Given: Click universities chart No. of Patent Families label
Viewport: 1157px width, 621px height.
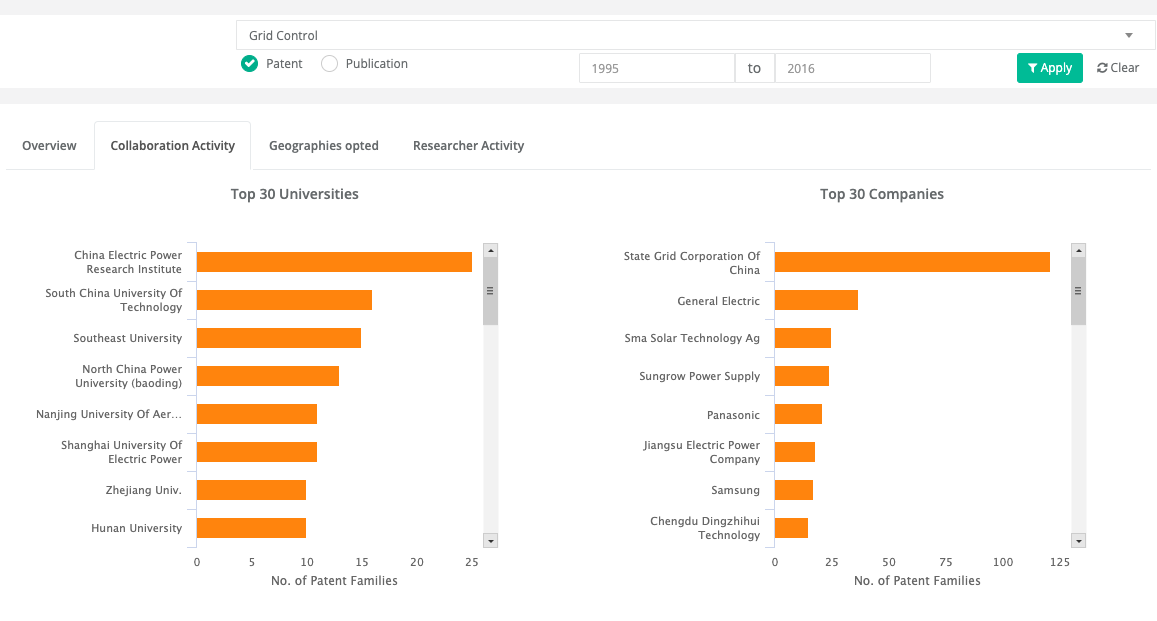Looking at the screenshot, I should [334, 580].
